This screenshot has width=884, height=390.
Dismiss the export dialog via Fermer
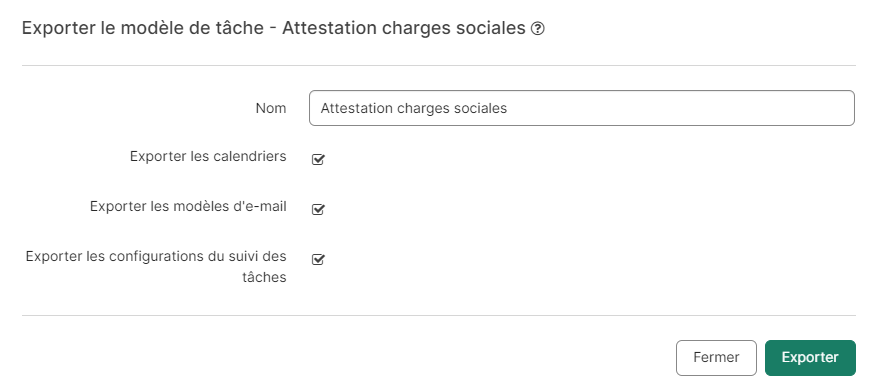(716, 357)
